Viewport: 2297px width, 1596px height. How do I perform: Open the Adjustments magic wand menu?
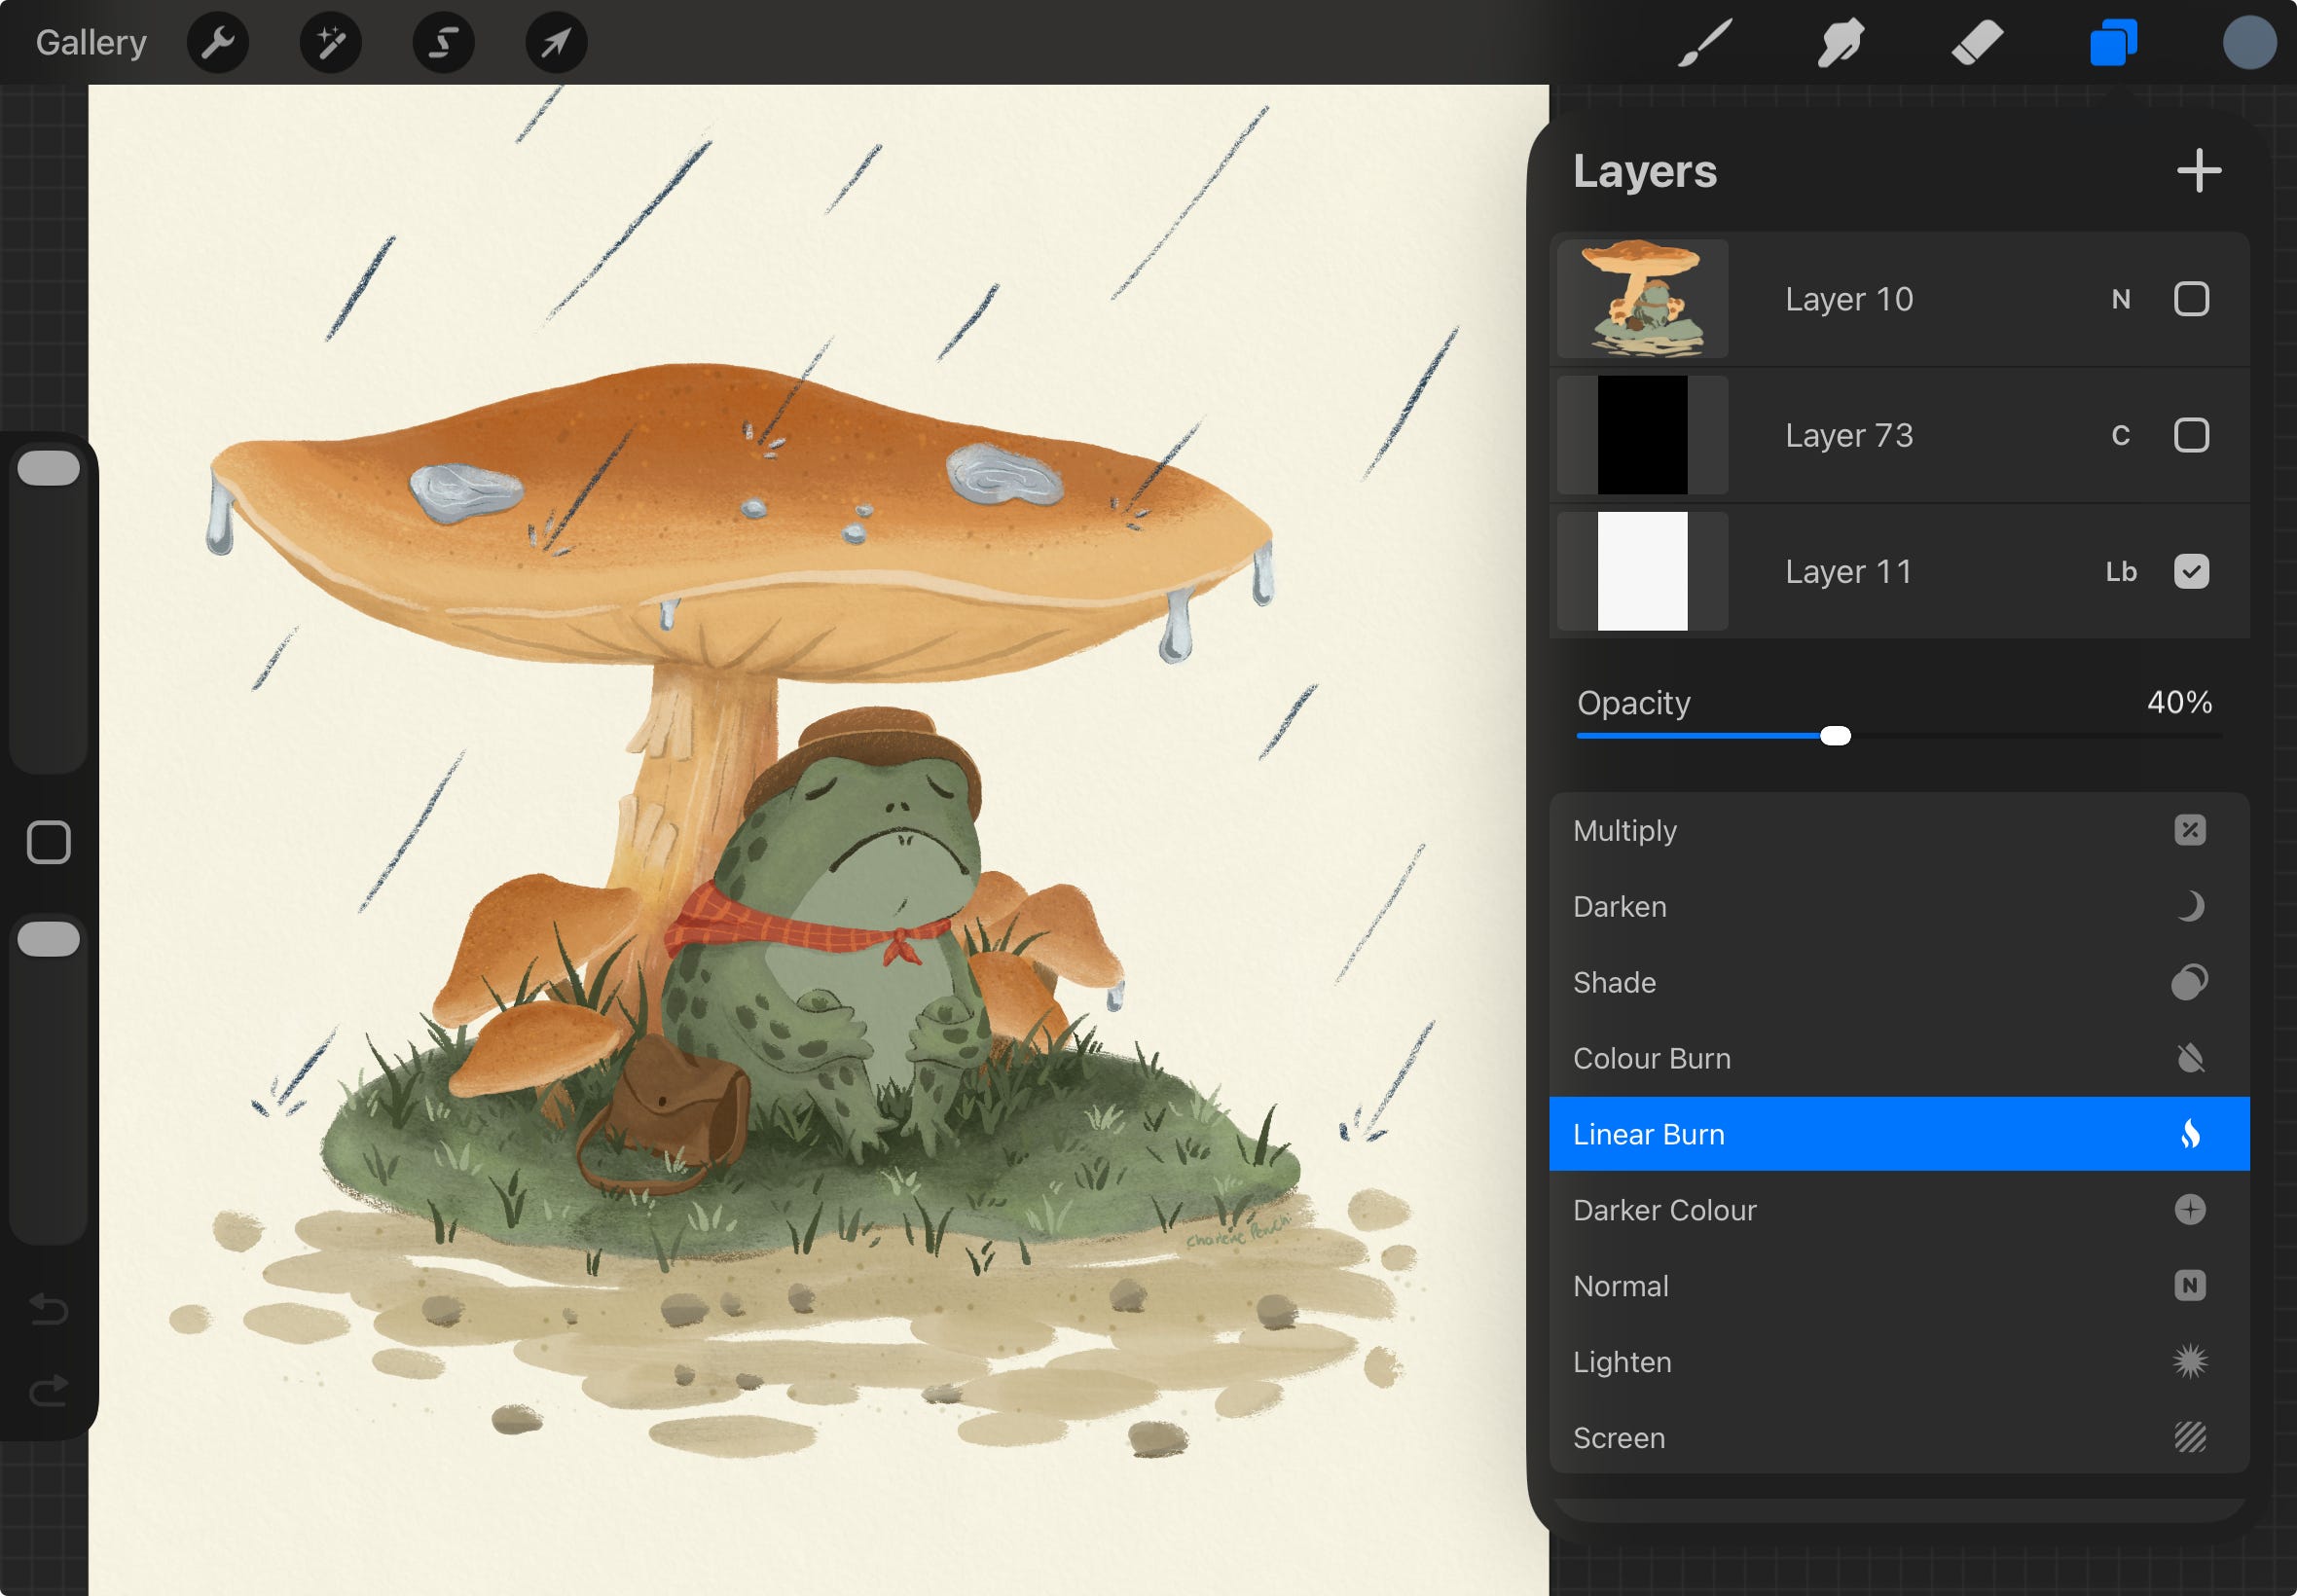tap(330, 43)
